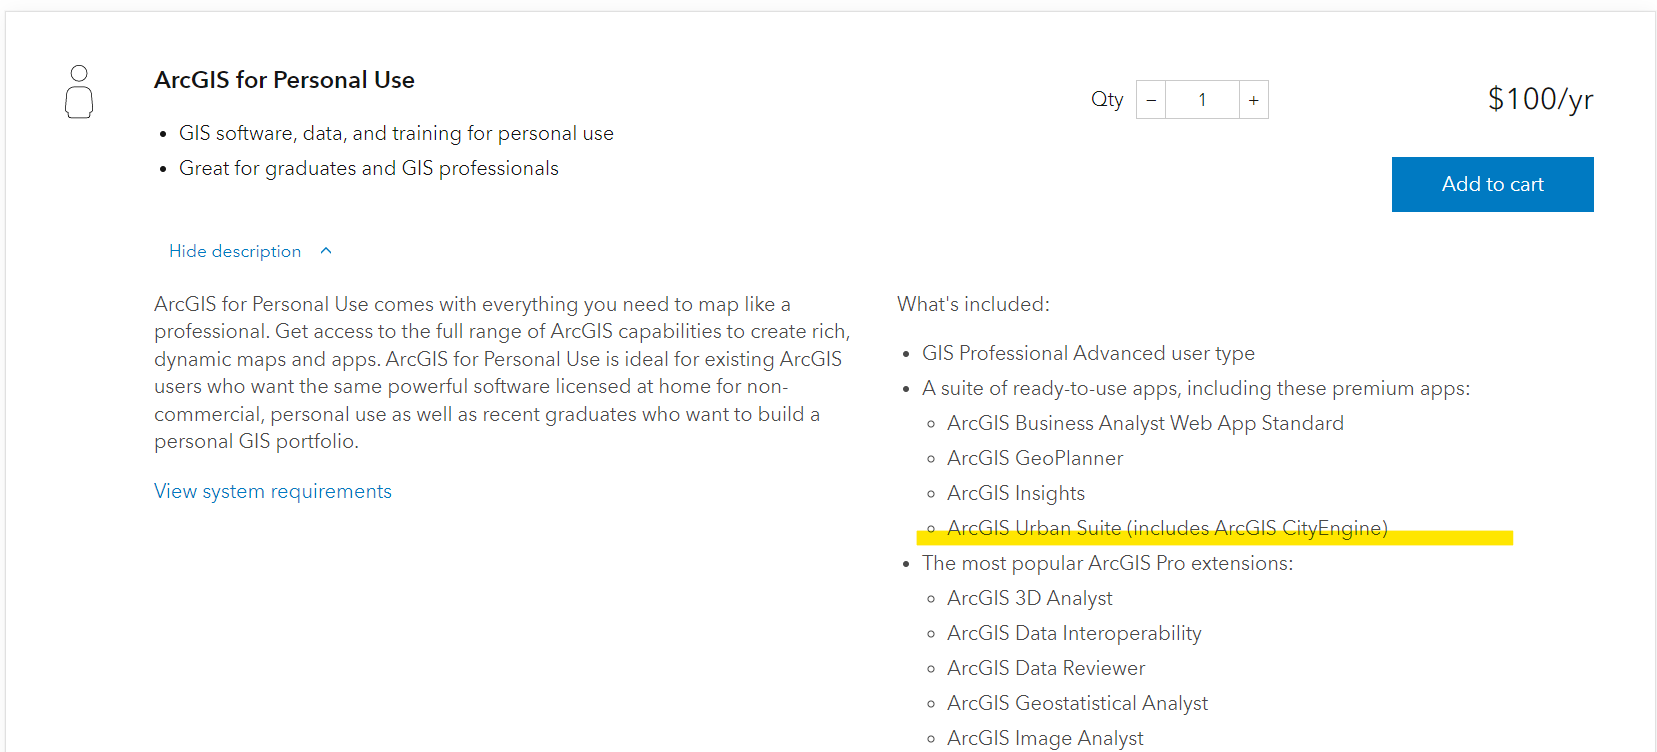Decrease quantity with the minus button
Screen dimensions: 1657x752
pyautogui.click(x=1151, y=100)
